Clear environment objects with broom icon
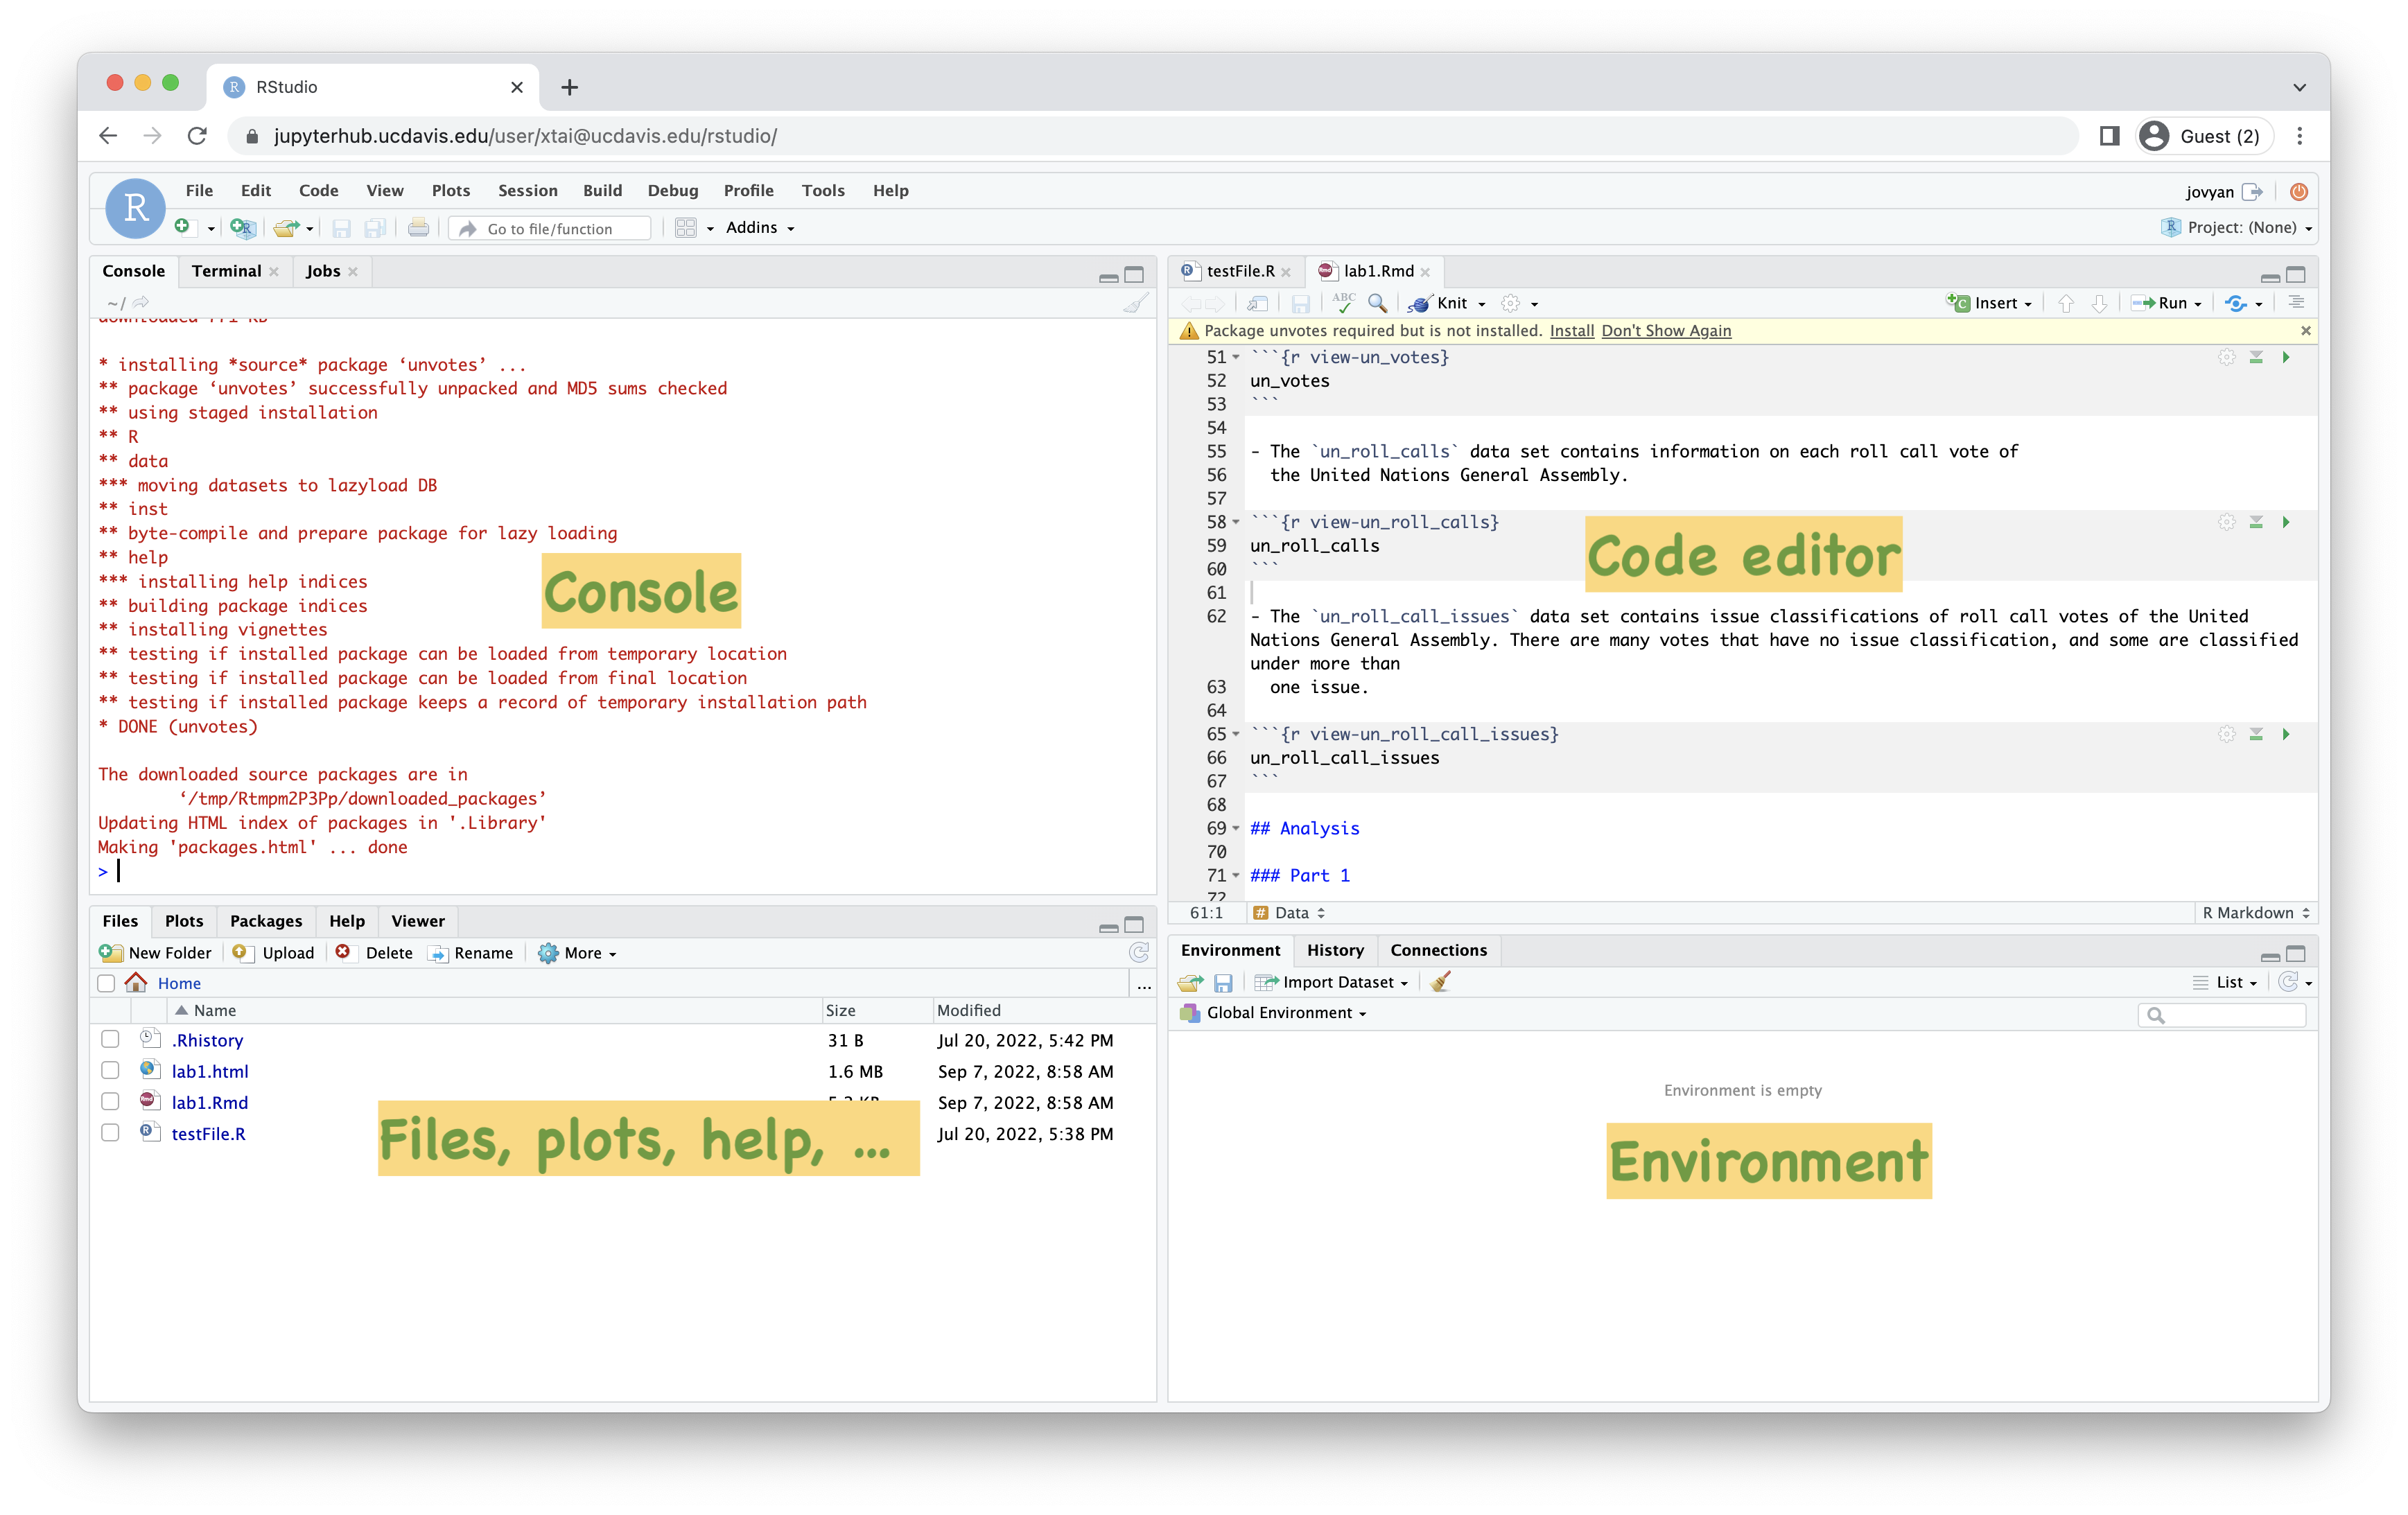 (1440, 982)
